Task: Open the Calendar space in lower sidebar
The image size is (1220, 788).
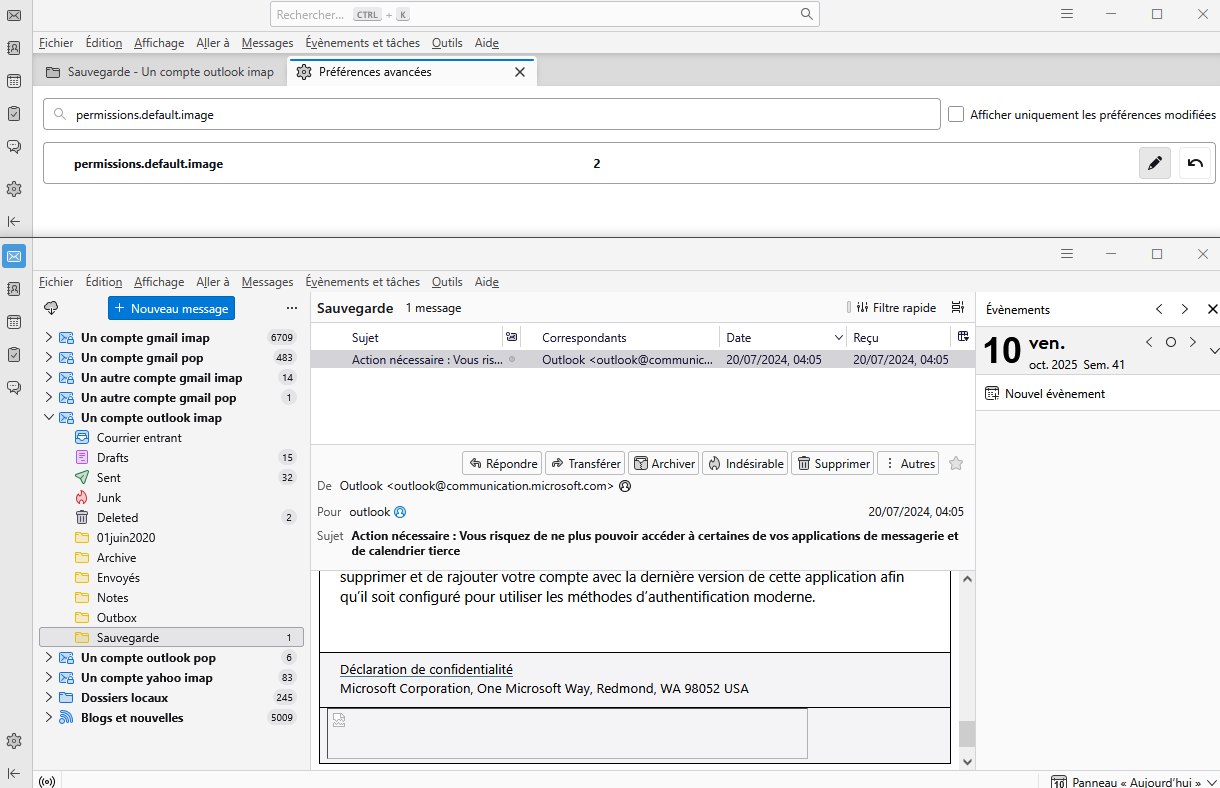Action: coord(14,322)
